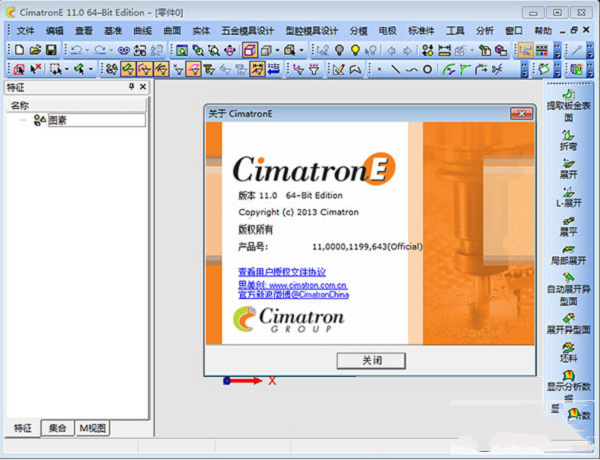Click the 提取钣金表面 sidebar icon
Image resolution: width=600 pixels, height=460 pixels.
tap(569, 105)
